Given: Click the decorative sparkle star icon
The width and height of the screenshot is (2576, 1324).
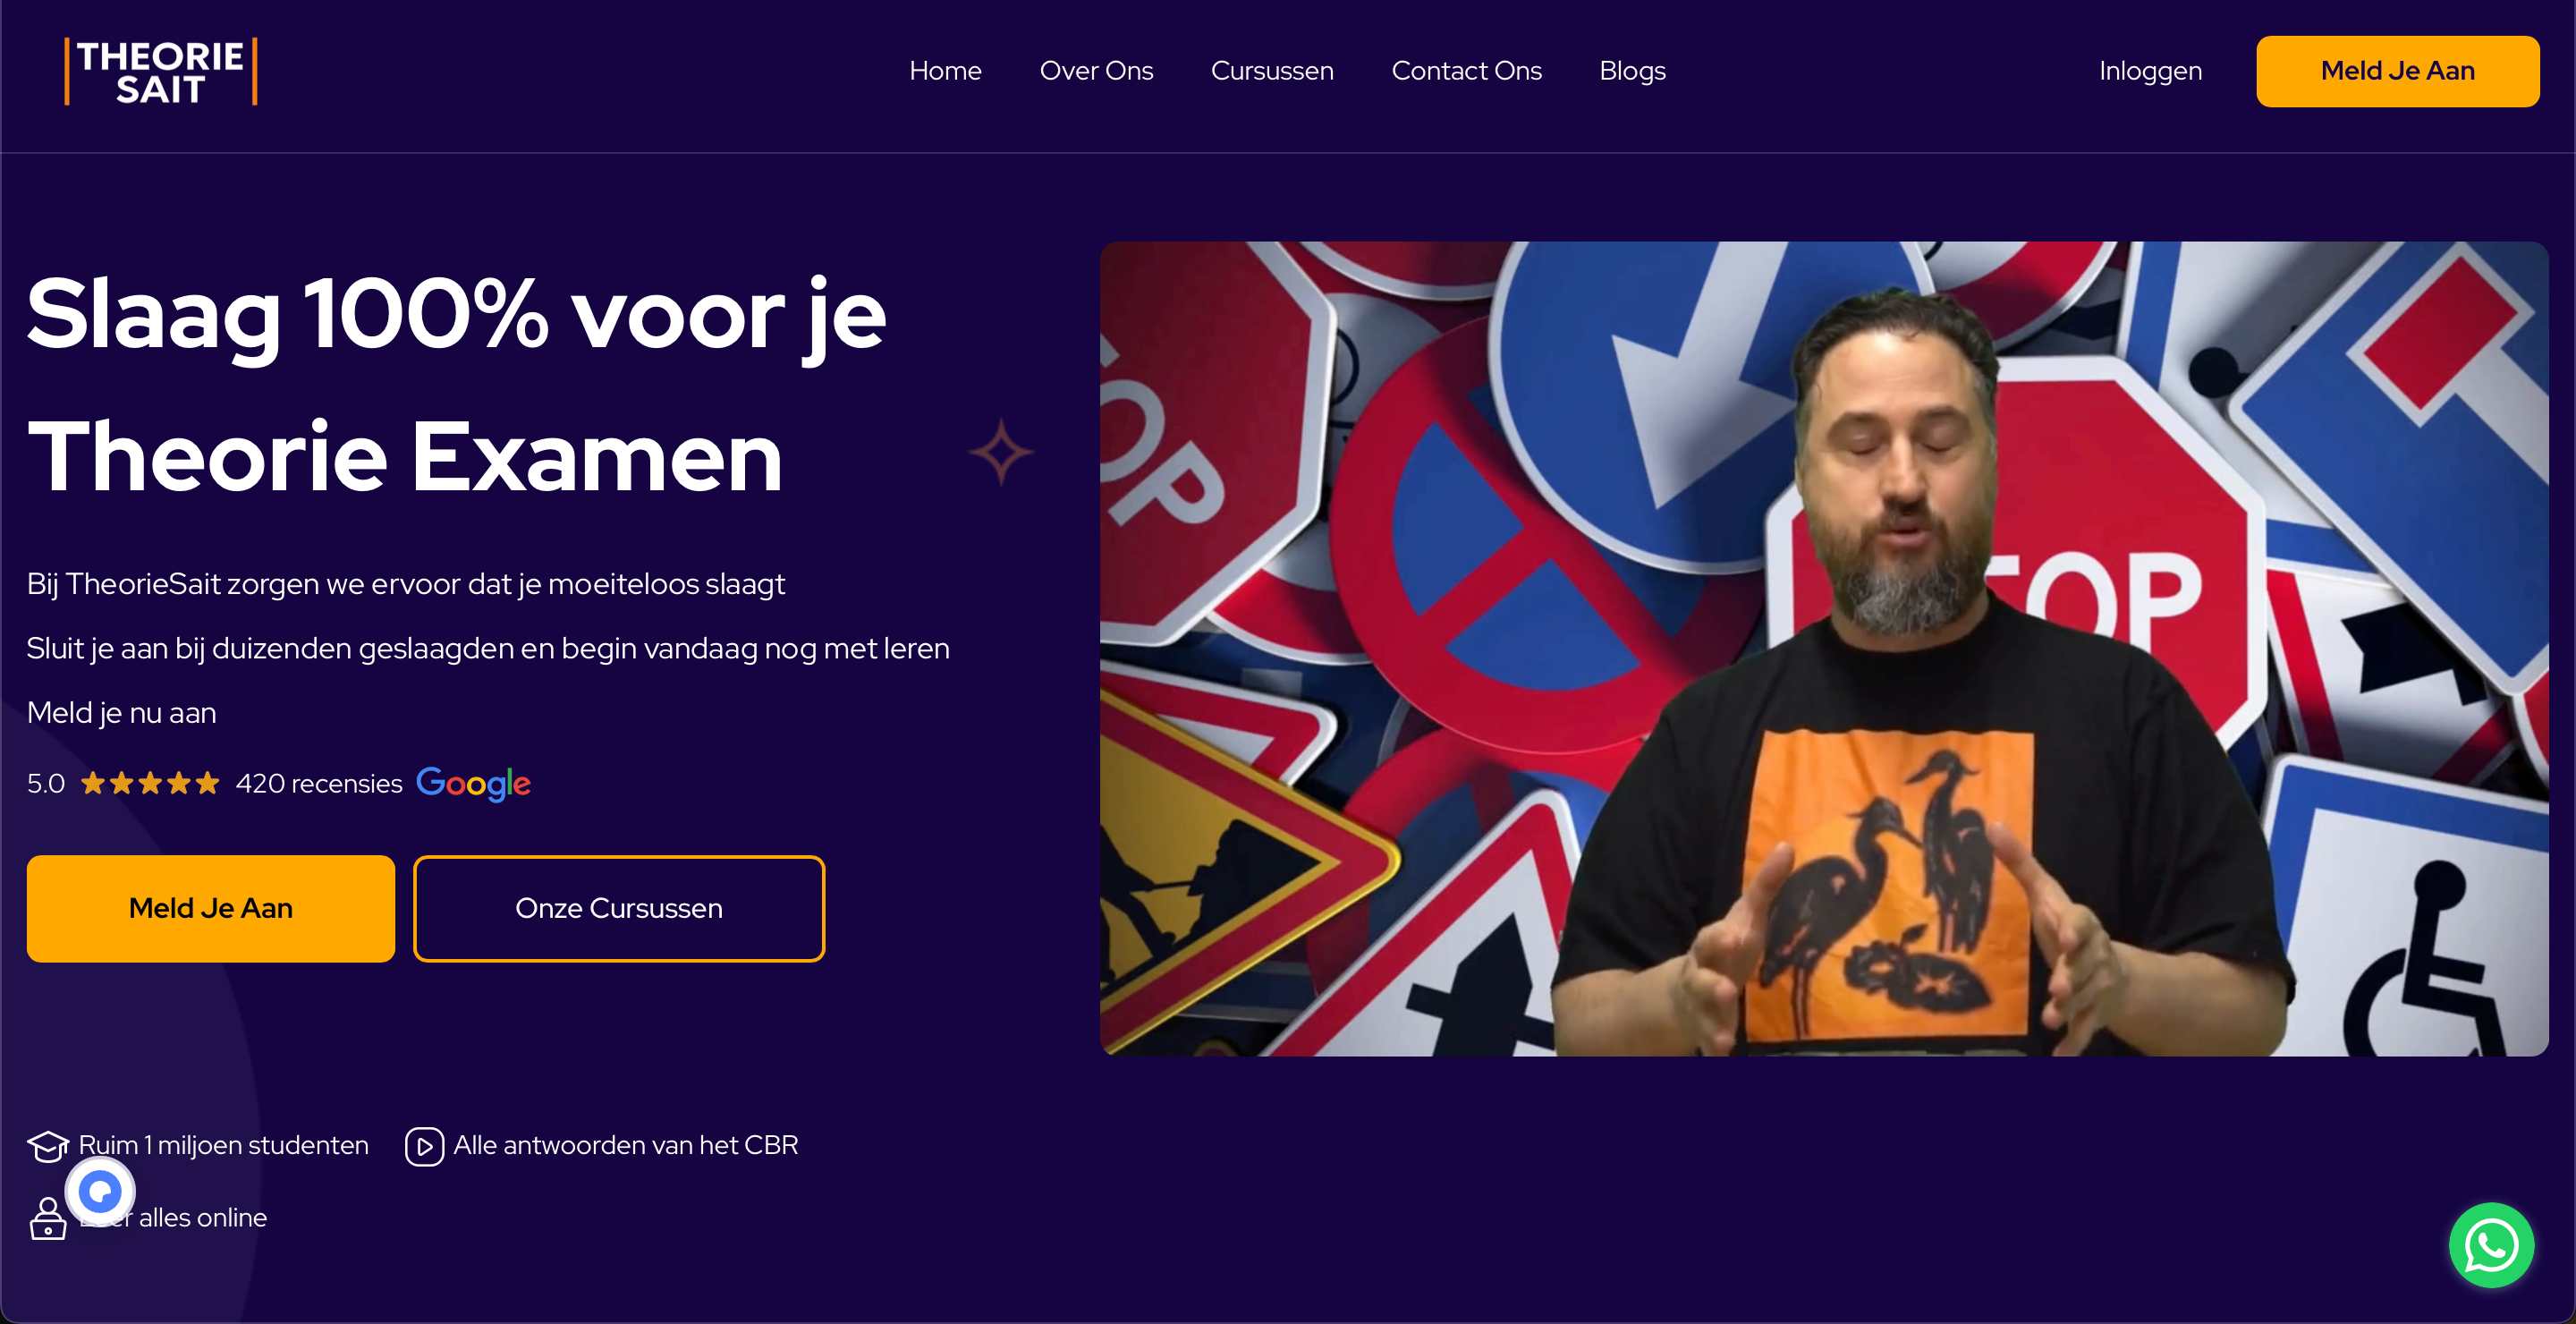Looking at the screenshot, I should 1001,452.
